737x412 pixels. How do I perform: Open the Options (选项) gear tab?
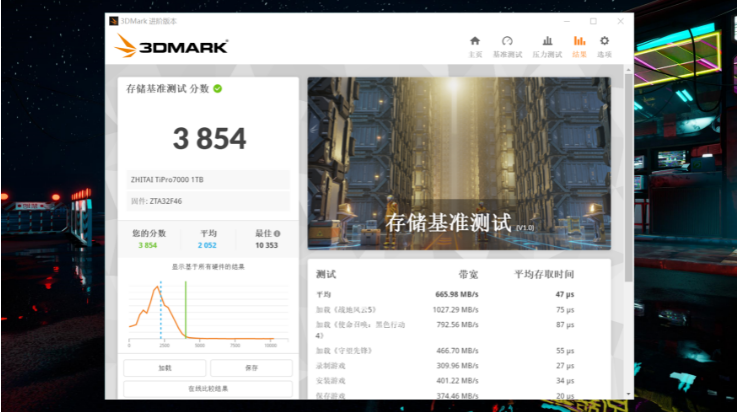(604, 47)
